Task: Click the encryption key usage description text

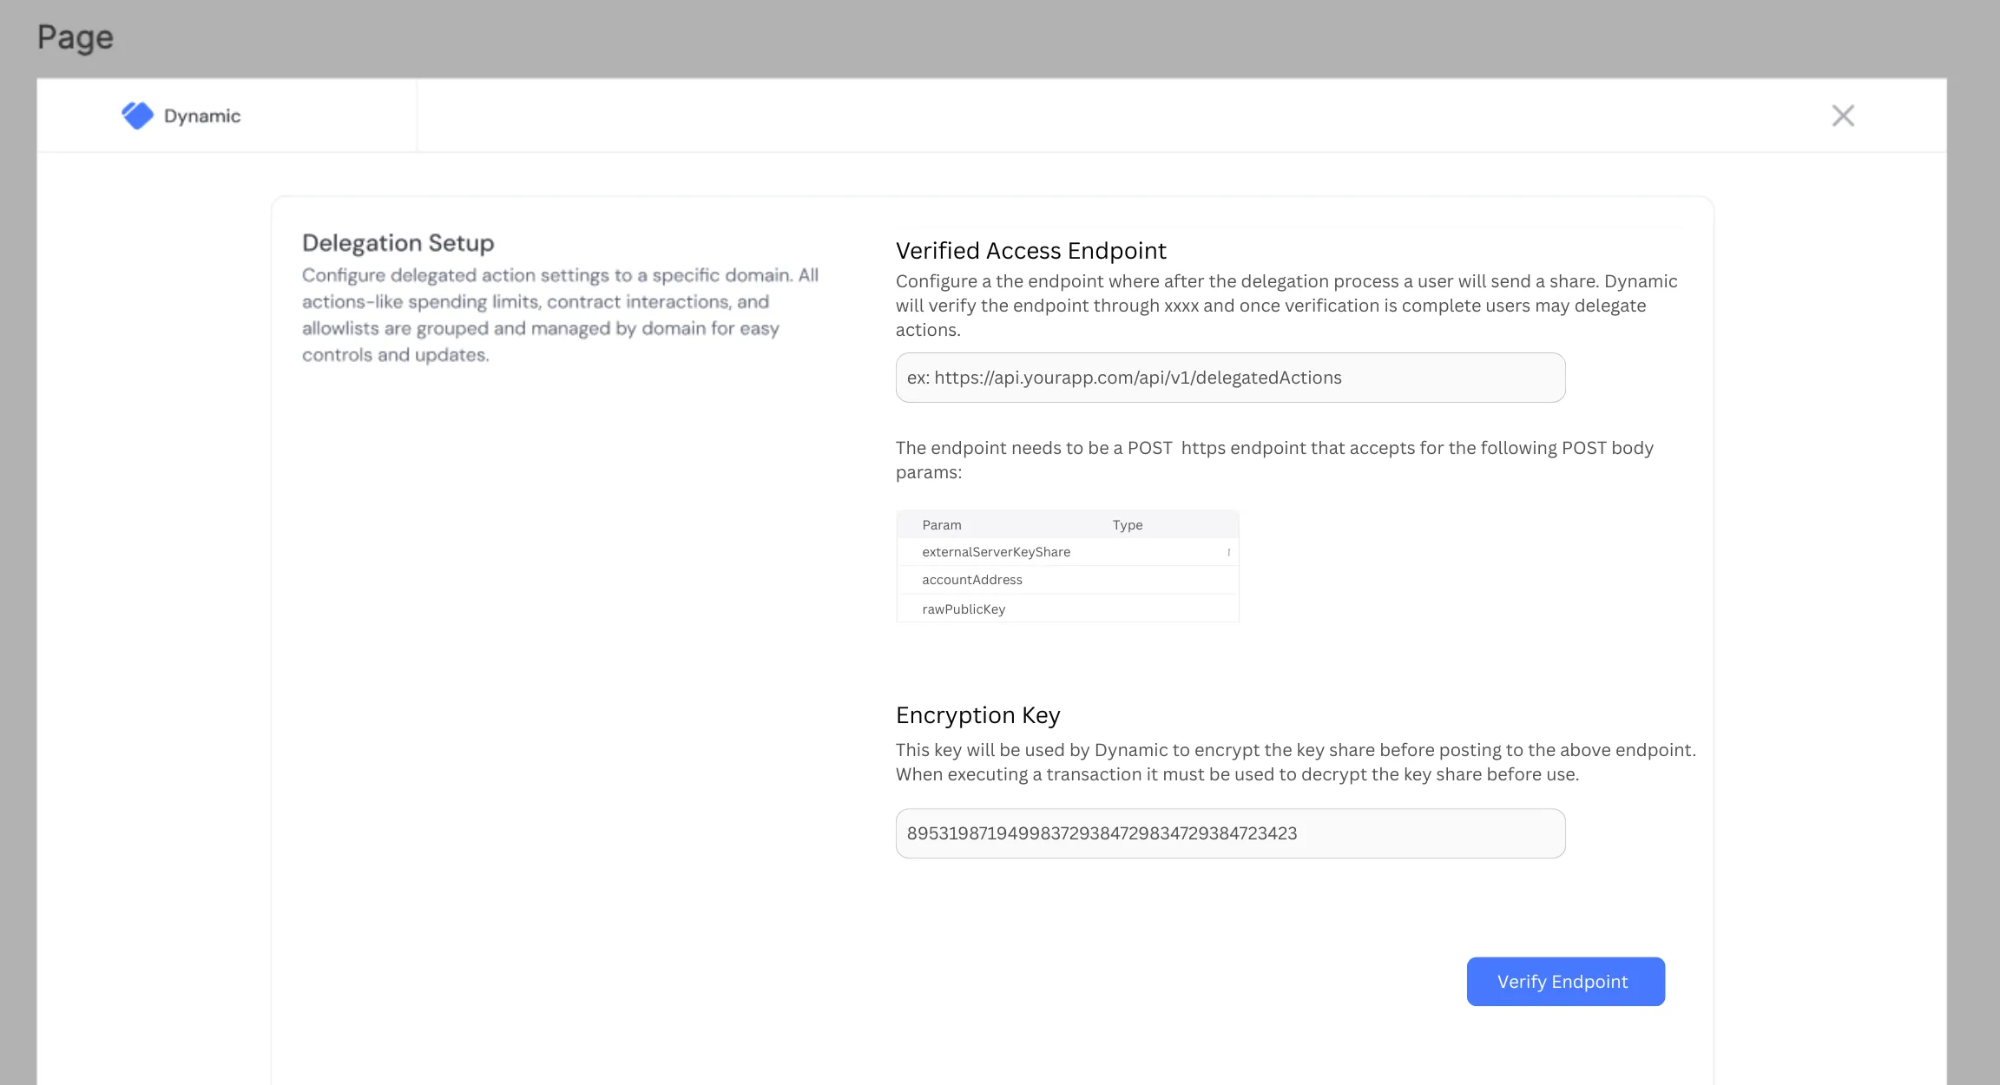Action: (x=1295, y=762)
